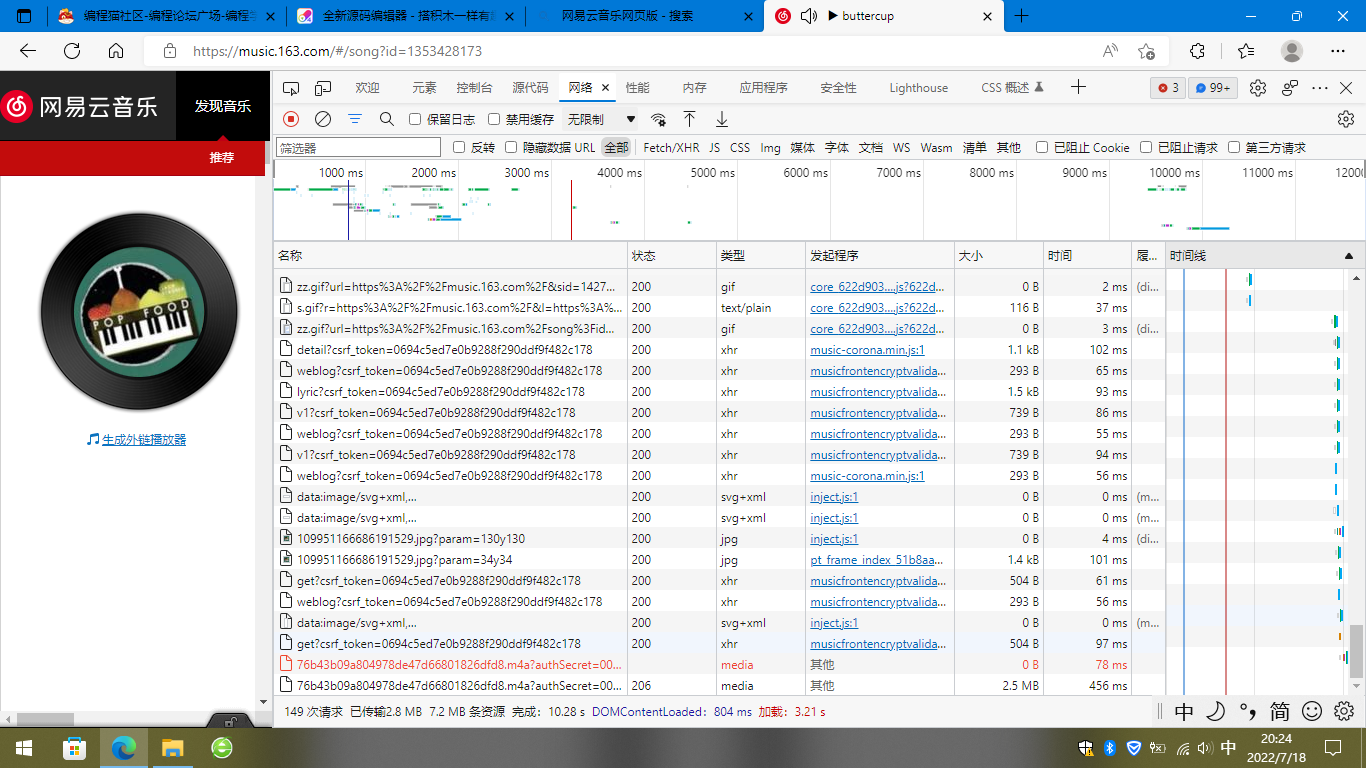The width and height of the screenshot is (1366, 768).
Task: Enable the 保留日志 checkbox
Action: (x=415, y=119)
